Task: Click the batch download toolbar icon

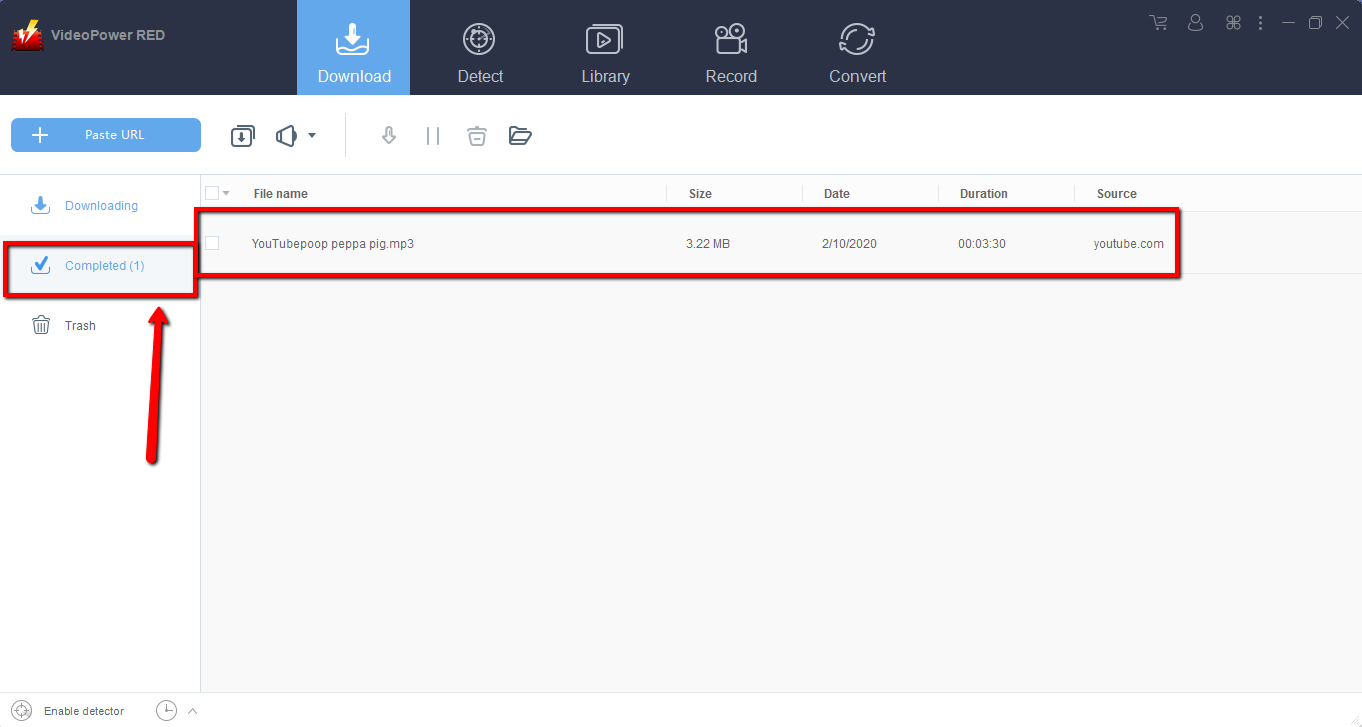Action: click(x=242, y=135)
